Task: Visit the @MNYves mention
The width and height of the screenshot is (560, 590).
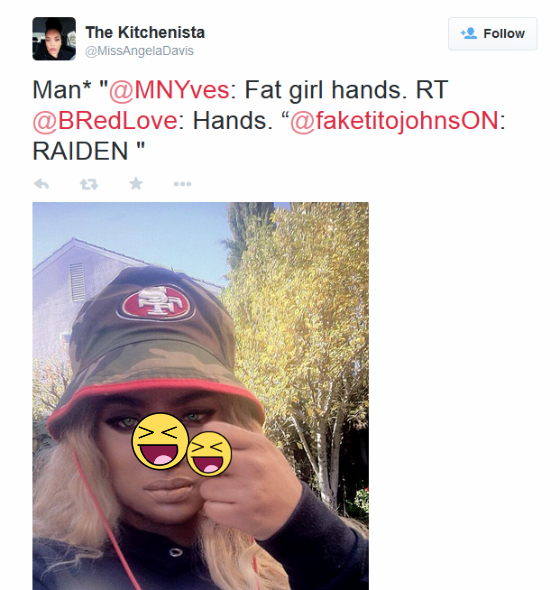Action: [x=169, y=90]
